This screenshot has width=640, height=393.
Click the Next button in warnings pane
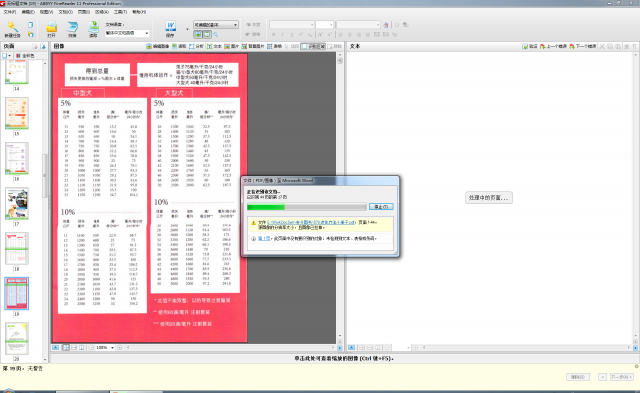point(622,377)
